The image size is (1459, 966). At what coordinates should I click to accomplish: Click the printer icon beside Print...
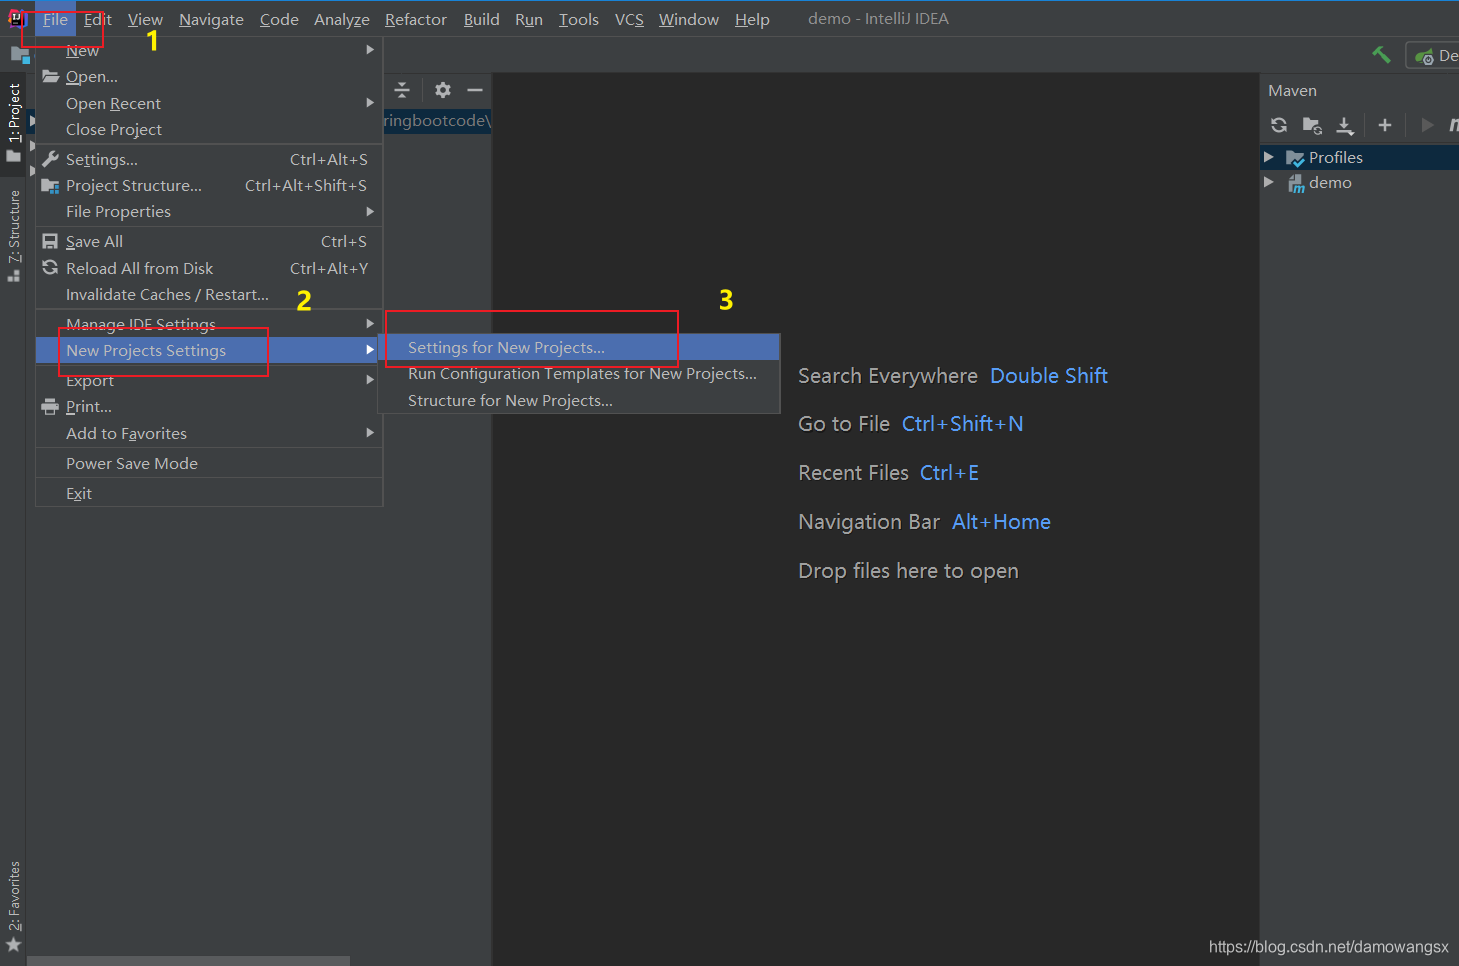(x=50, y=406)
